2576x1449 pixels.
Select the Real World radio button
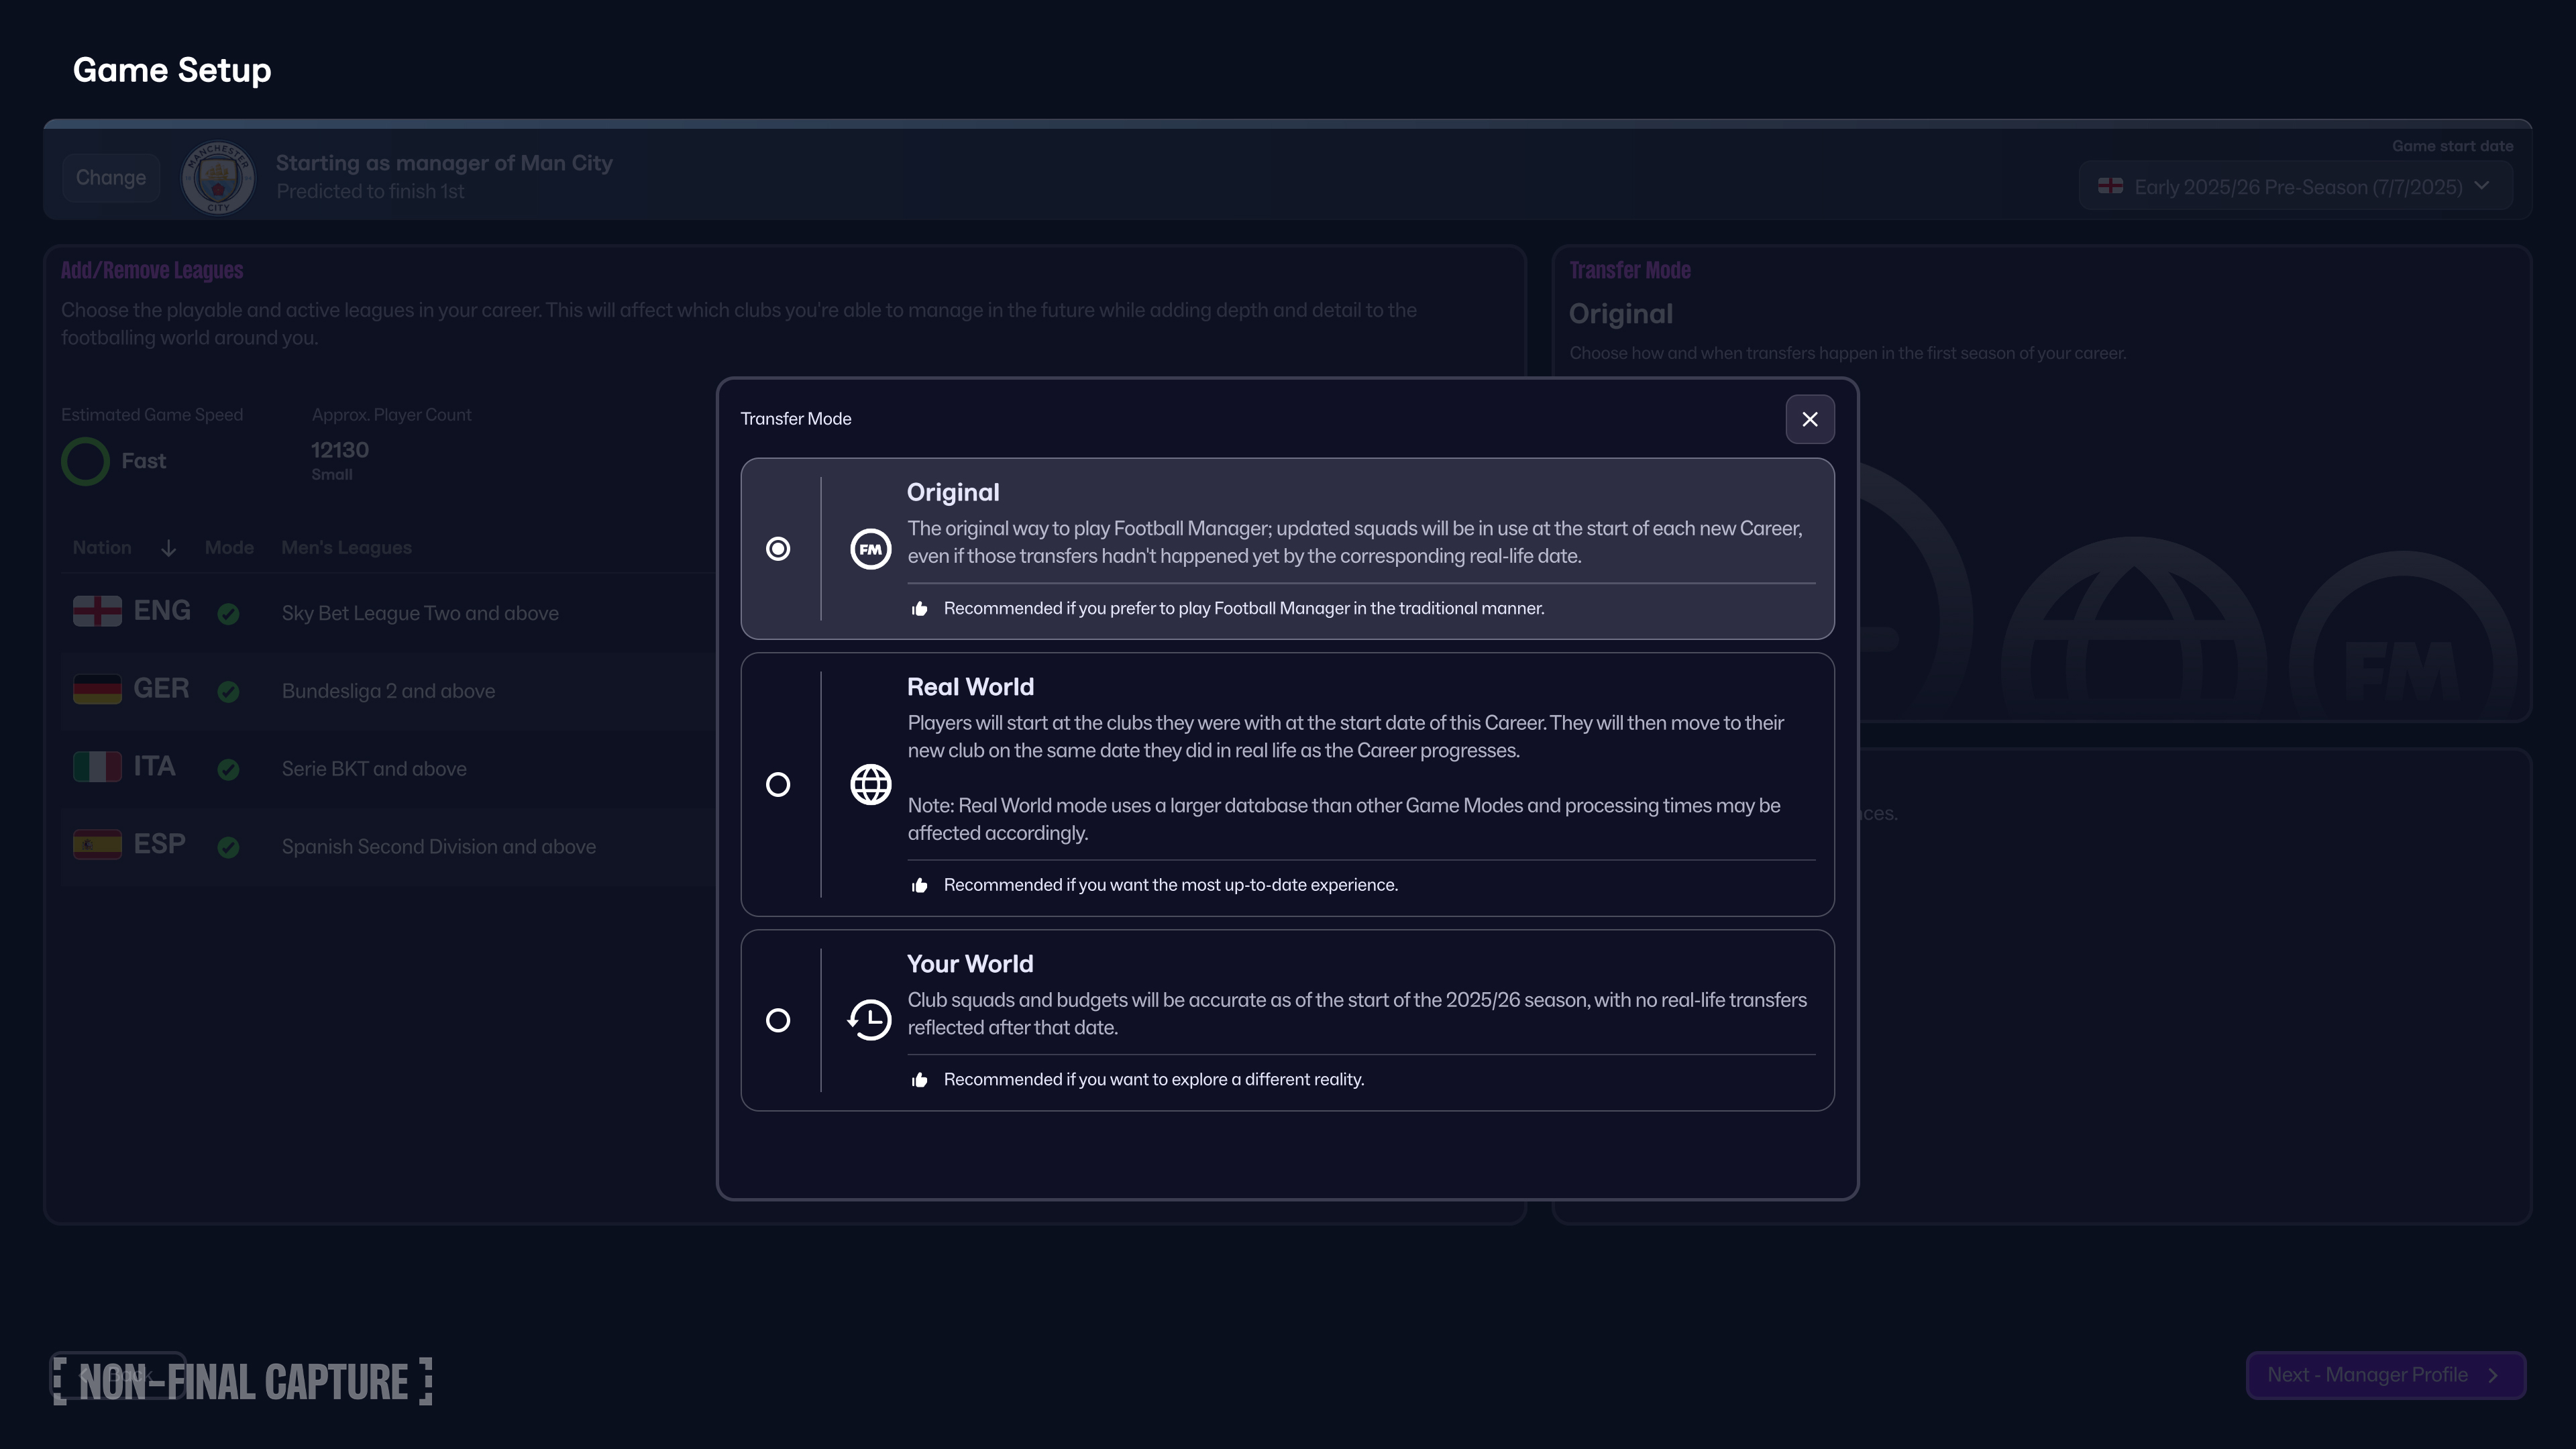pyautogui.click(x=778, y=785)
